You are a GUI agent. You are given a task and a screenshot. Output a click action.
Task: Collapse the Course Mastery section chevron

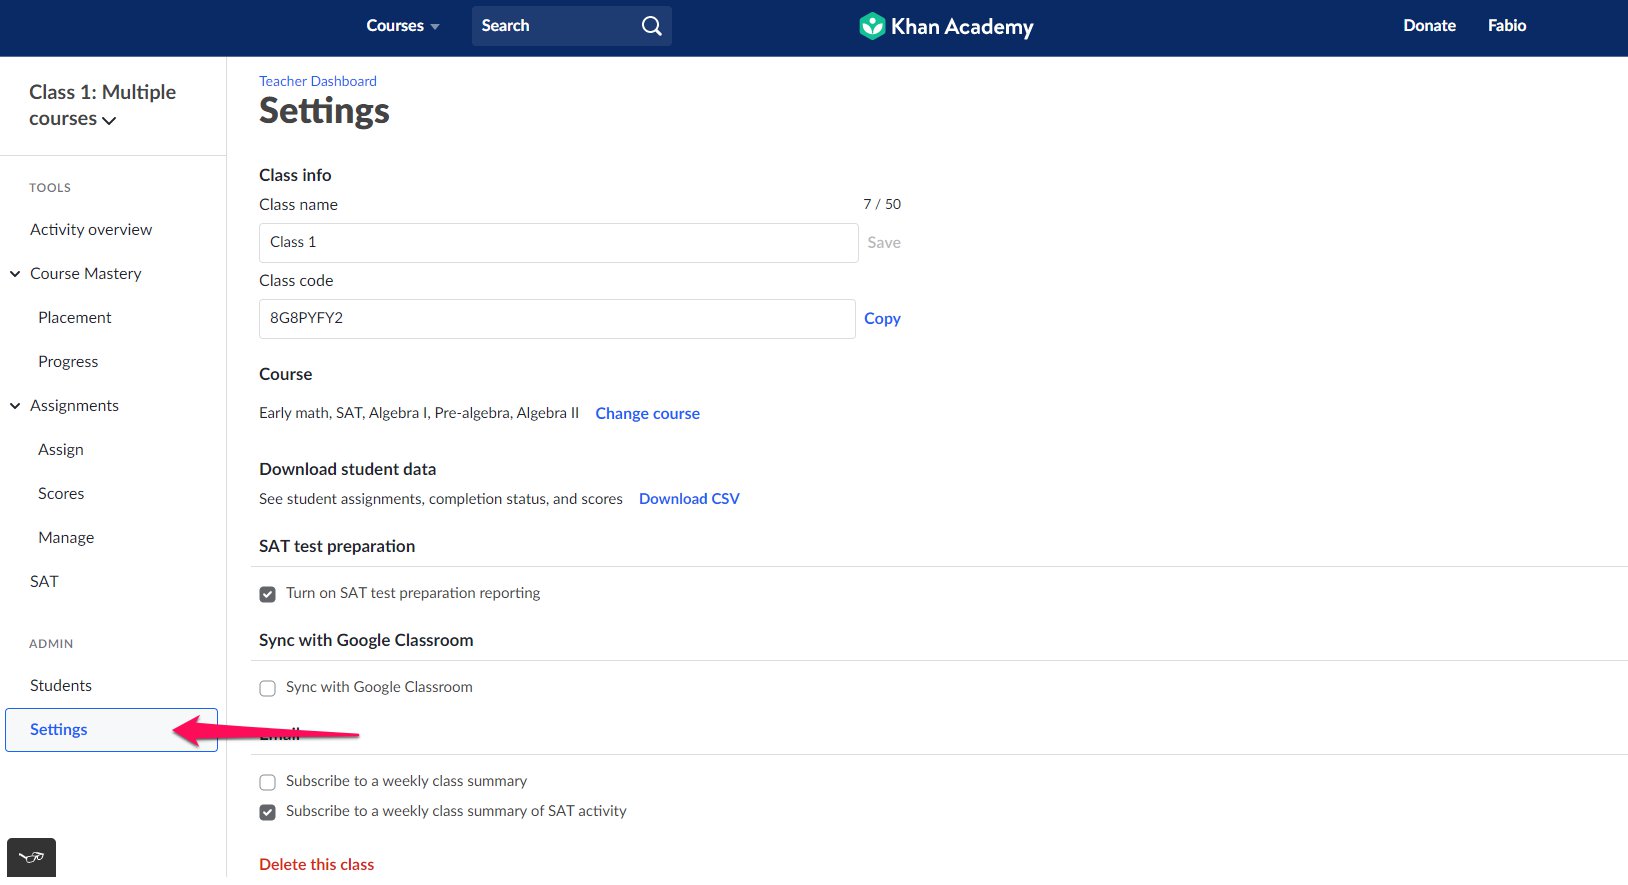pyautogui.click(x=15, y=273)
